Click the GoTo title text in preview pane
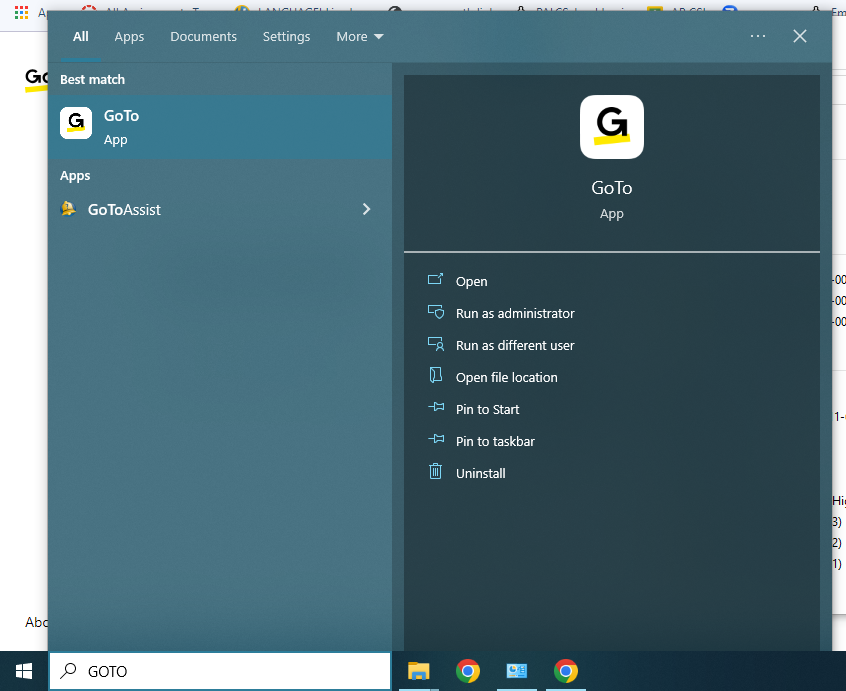Screen dimensions: 846x691 (x=611, y=188)
